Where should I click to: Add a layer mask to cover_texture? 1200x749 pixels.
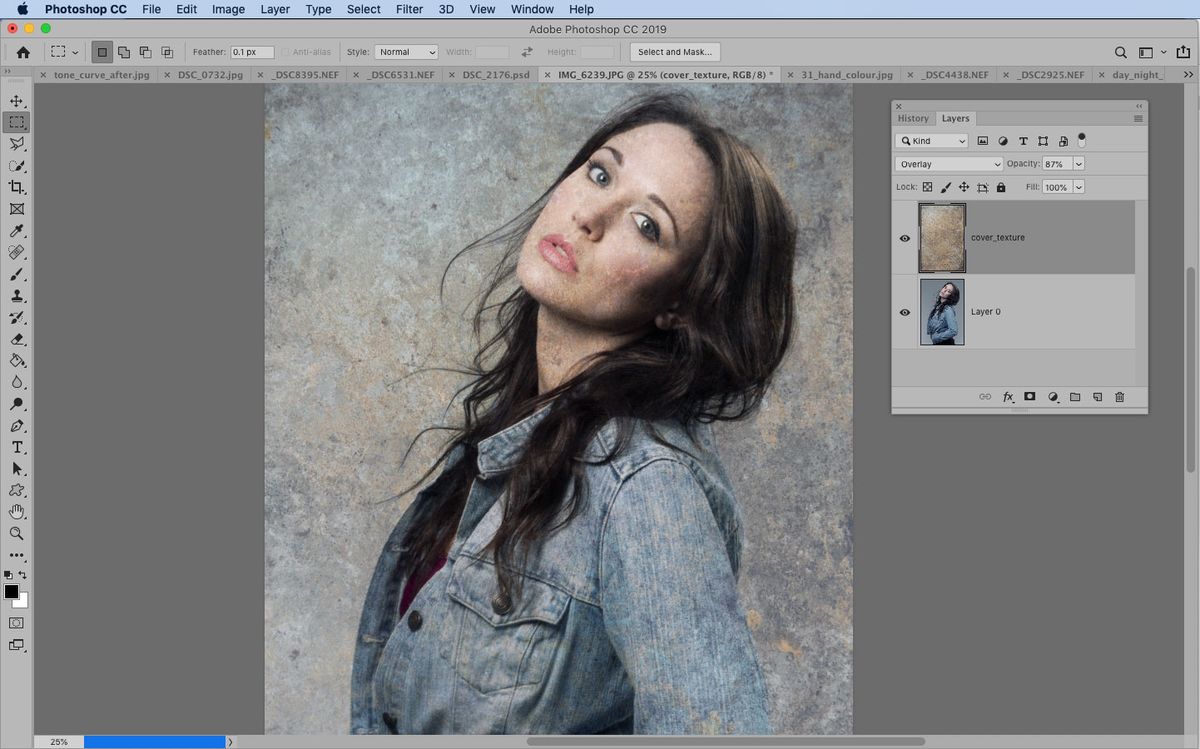coord(1029,397)
